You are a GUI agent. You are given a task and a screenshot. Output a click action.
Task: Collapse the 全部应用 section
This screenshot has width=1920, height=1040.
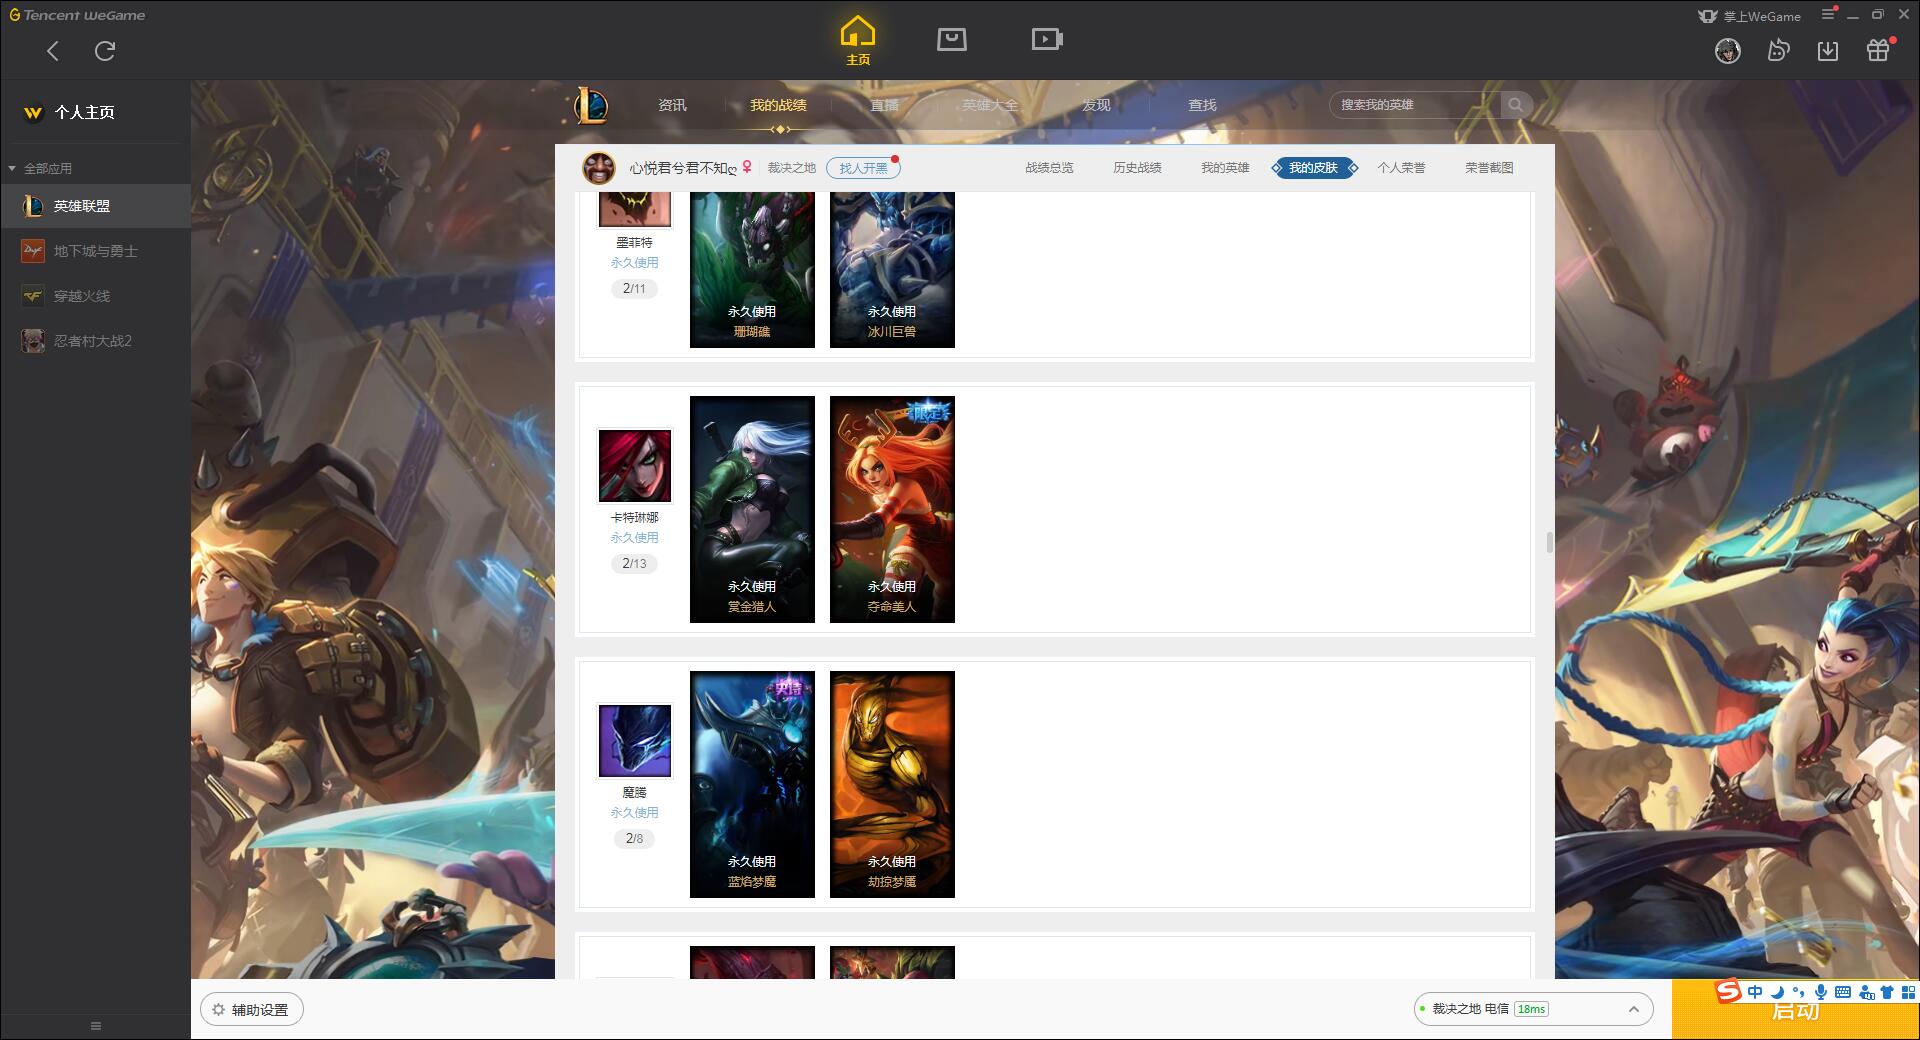click(x=12, y=168)
